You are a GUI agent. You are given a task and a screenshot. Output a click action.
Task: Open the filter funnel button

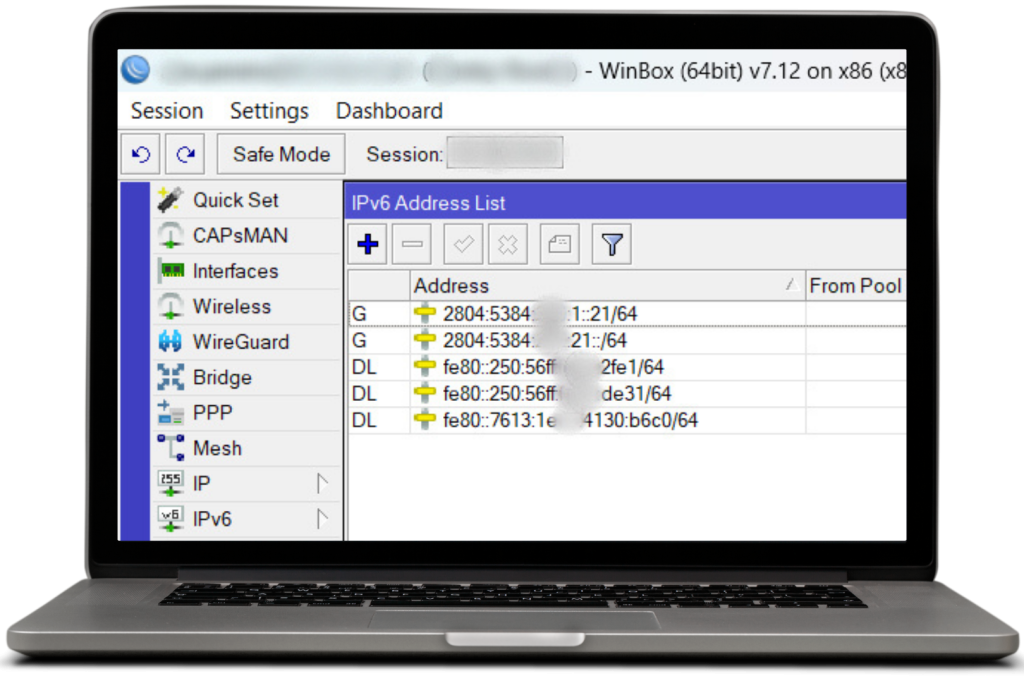612,244
